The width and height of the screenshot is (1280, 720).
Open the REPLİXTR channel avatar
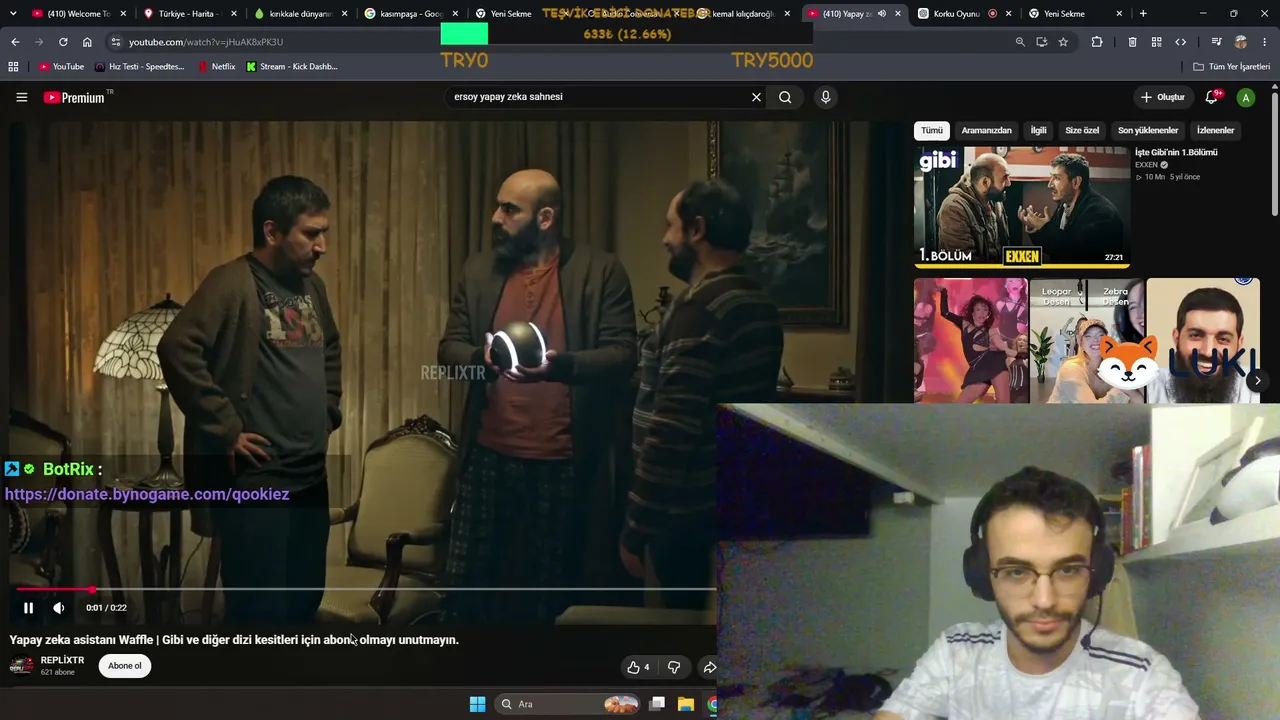click(x=21, y=666)
